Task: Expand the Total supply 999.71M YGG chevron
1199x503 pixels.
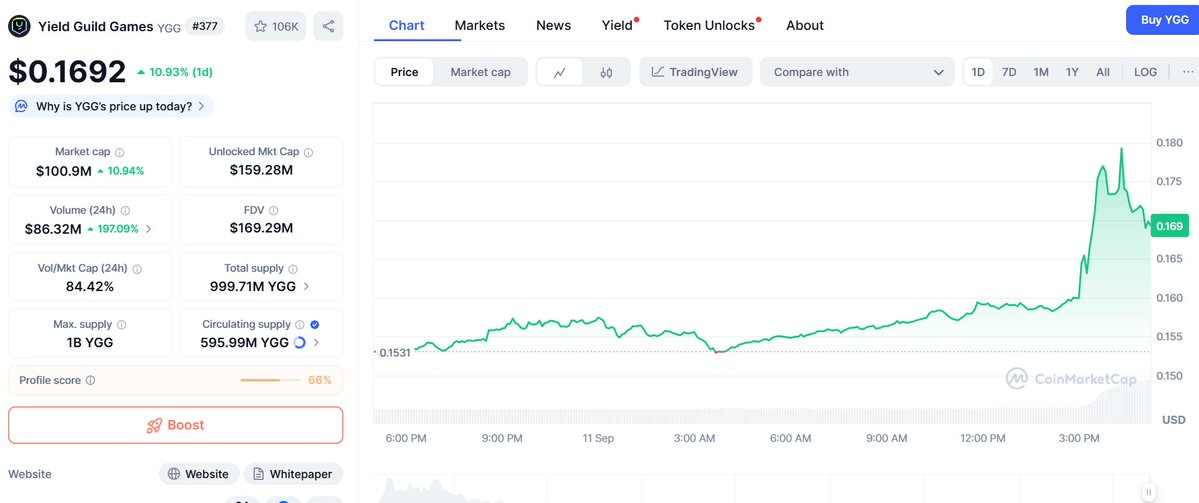Action: click(x=307, y=287)
